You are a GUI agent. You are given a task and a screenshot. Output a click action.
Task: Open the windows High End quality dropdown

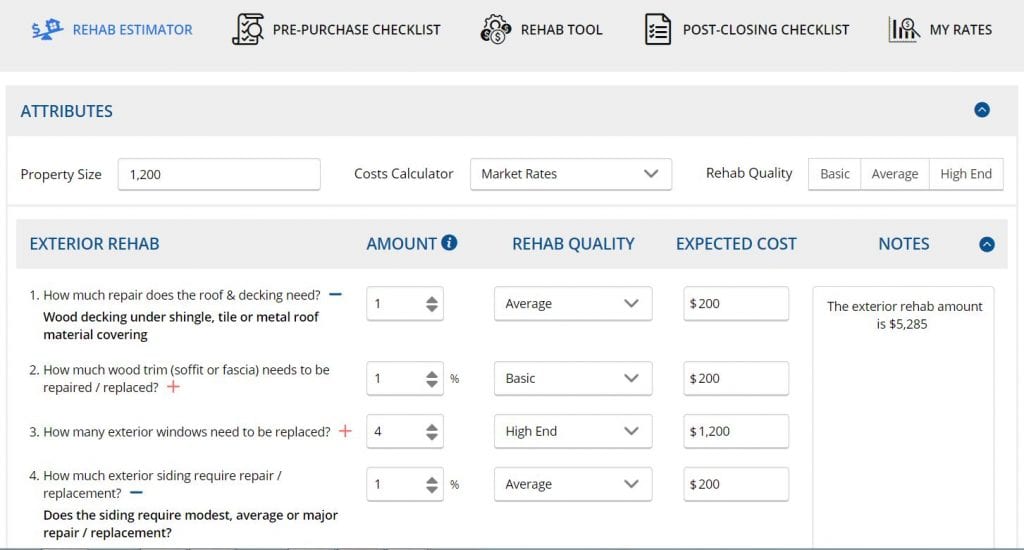point(572,432)
